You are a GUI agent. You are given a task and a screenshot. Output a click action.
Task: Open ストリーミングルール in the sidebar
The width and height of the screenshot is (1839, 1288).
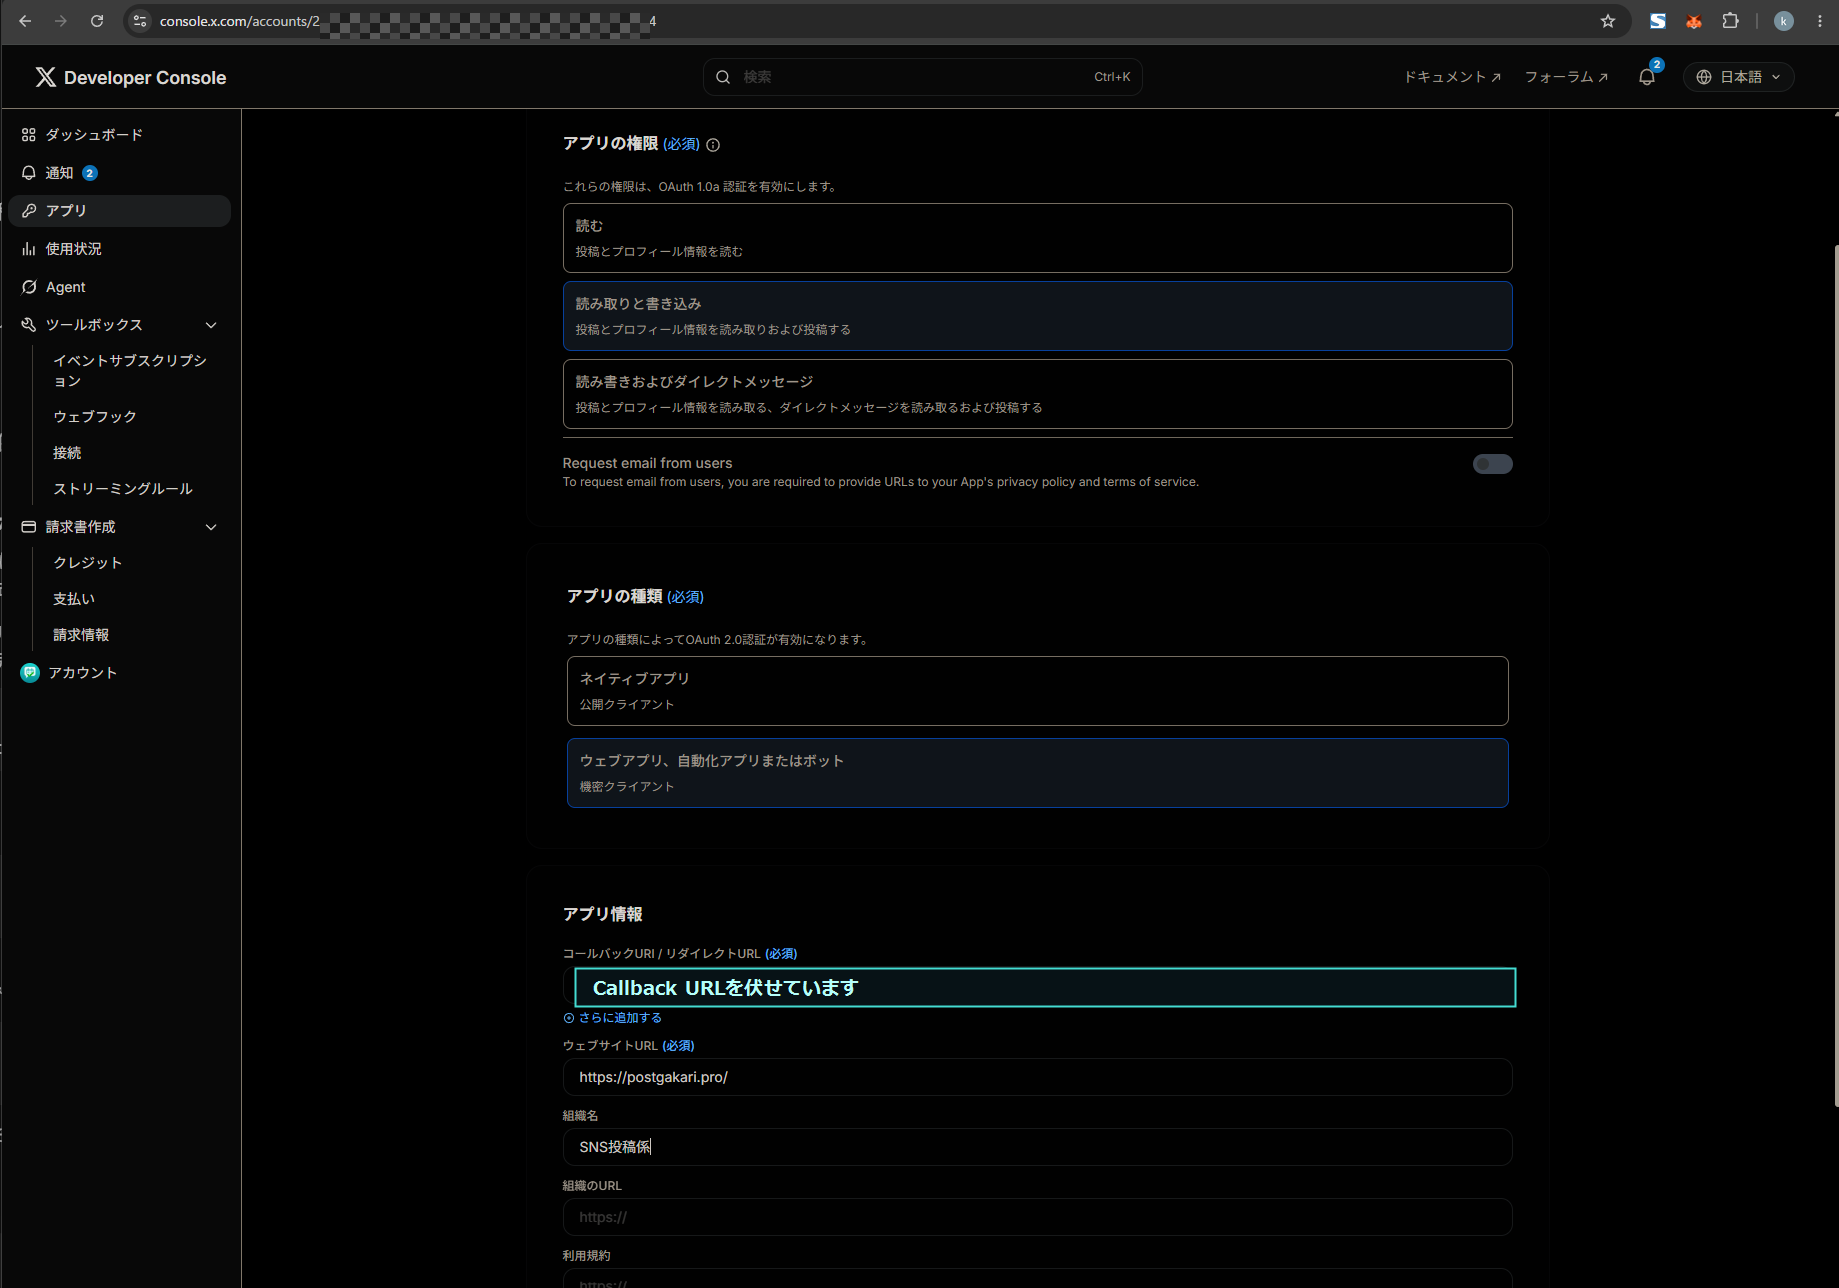[123, 489]
